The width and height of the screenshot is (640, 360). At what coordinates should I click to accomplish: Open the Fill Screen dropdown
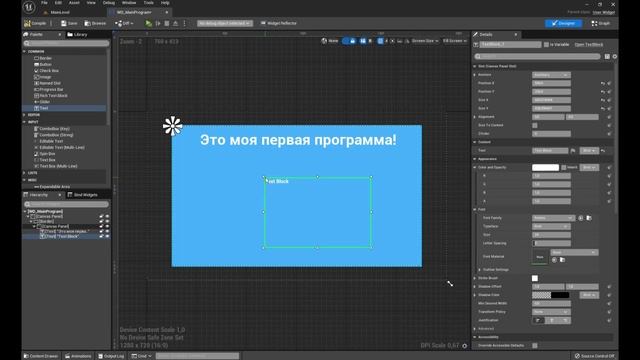point(455,41)
